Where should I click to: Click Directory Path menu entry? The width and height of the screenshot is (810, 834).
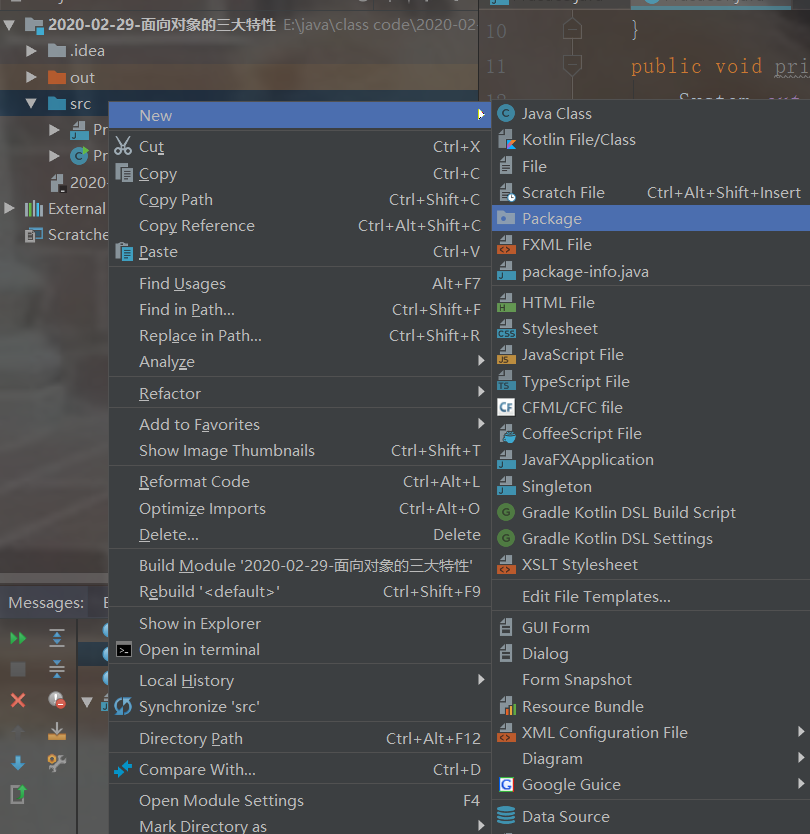click(299, 738)
